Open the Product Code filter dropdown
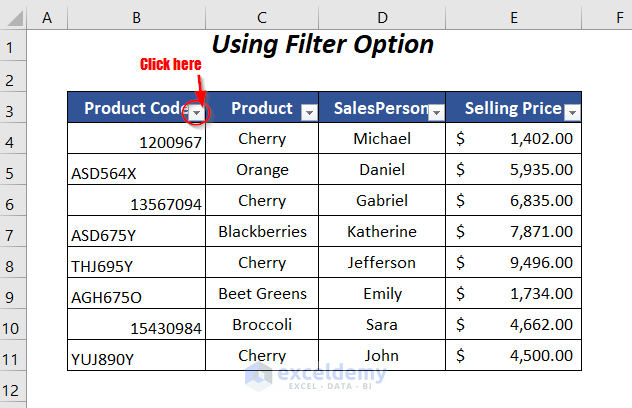The height and width of the screenshot is (408, 632). (197, 113)
